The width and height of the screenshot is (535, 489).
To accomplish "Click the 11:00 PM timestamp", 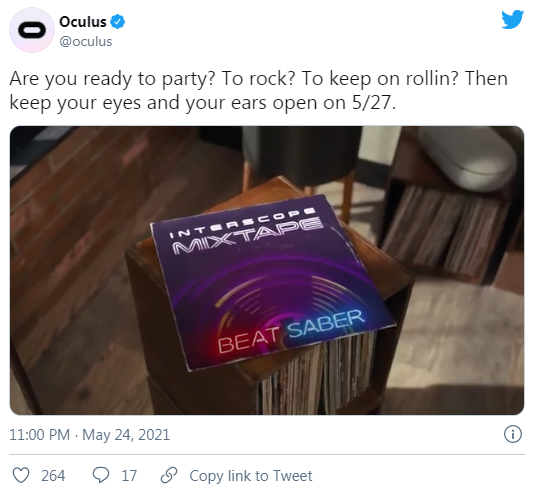I will pyautogui.click(x=40, y=435).
